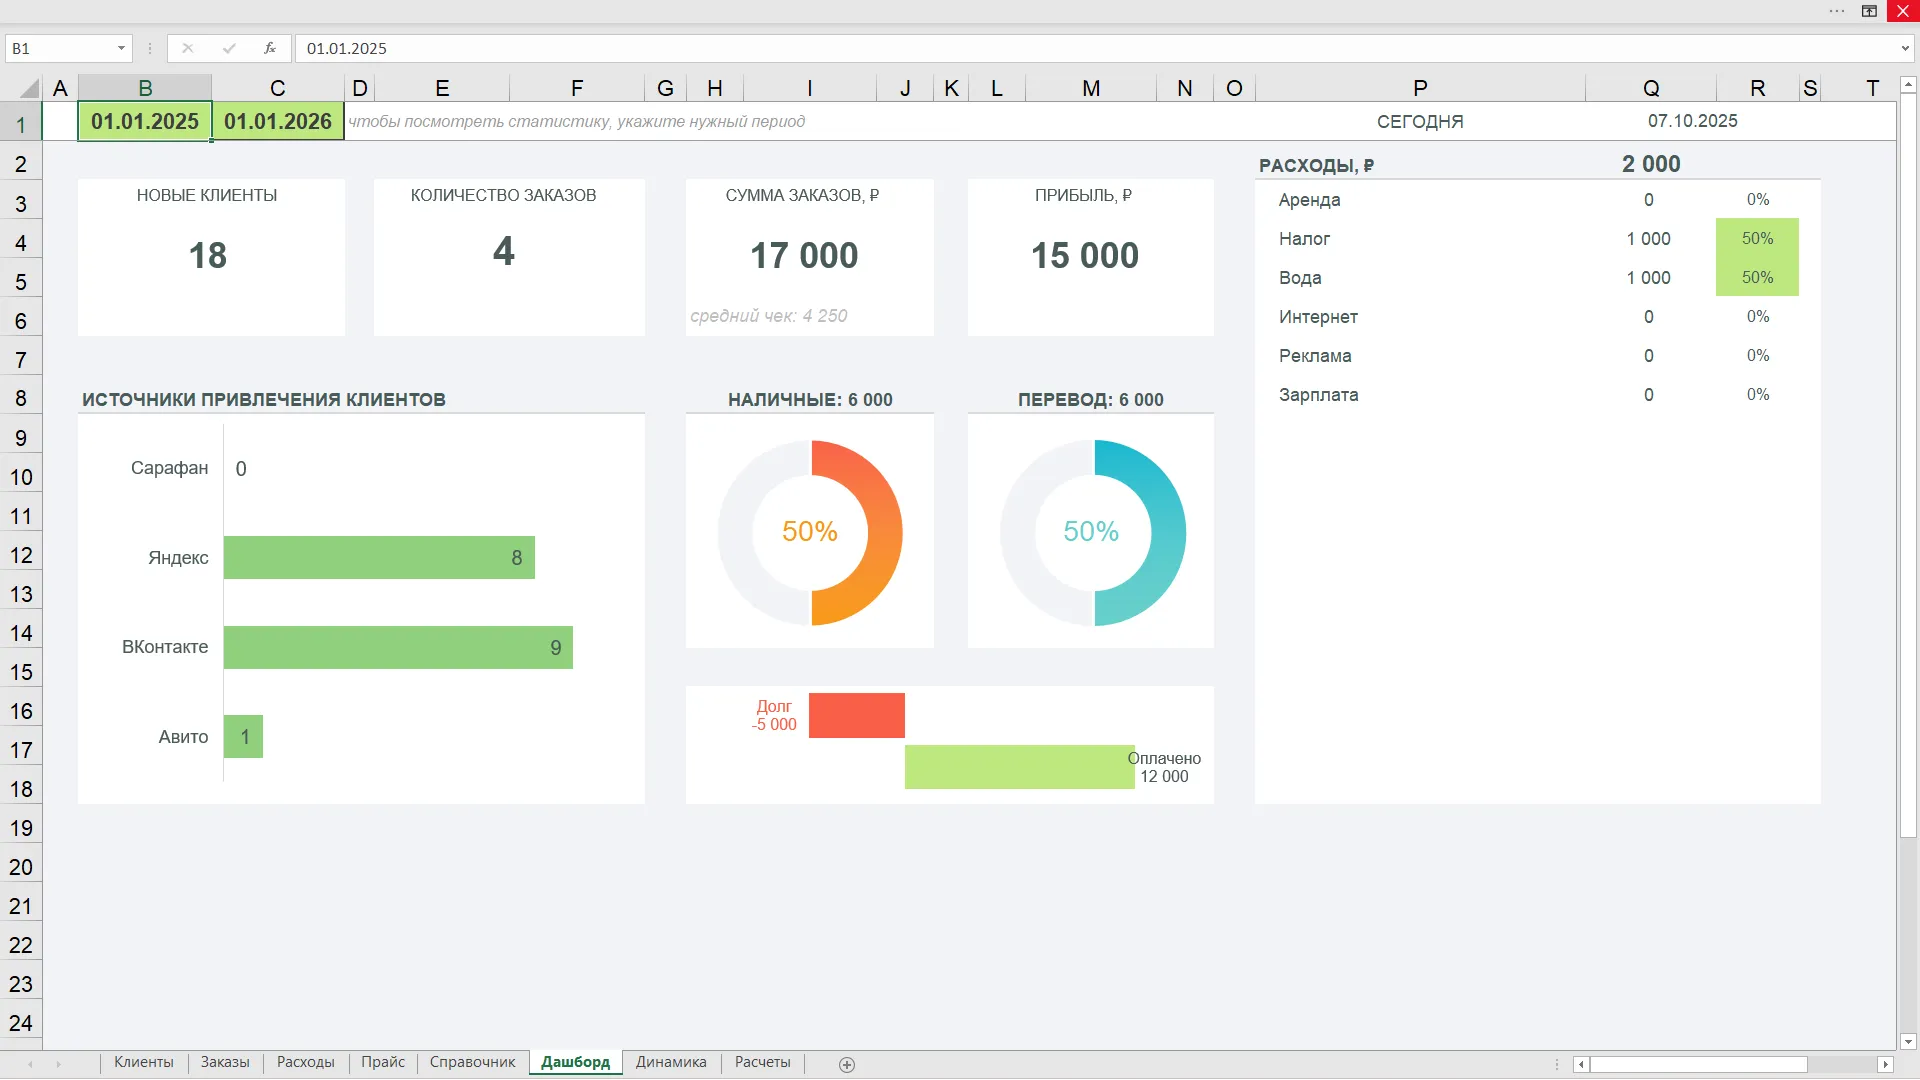Image resolution: width=1920 pixels, height=1080 pixels.
Task: Select the end date cell 01.01.2026
Action: pyautogui.click(x=278, y=121)
